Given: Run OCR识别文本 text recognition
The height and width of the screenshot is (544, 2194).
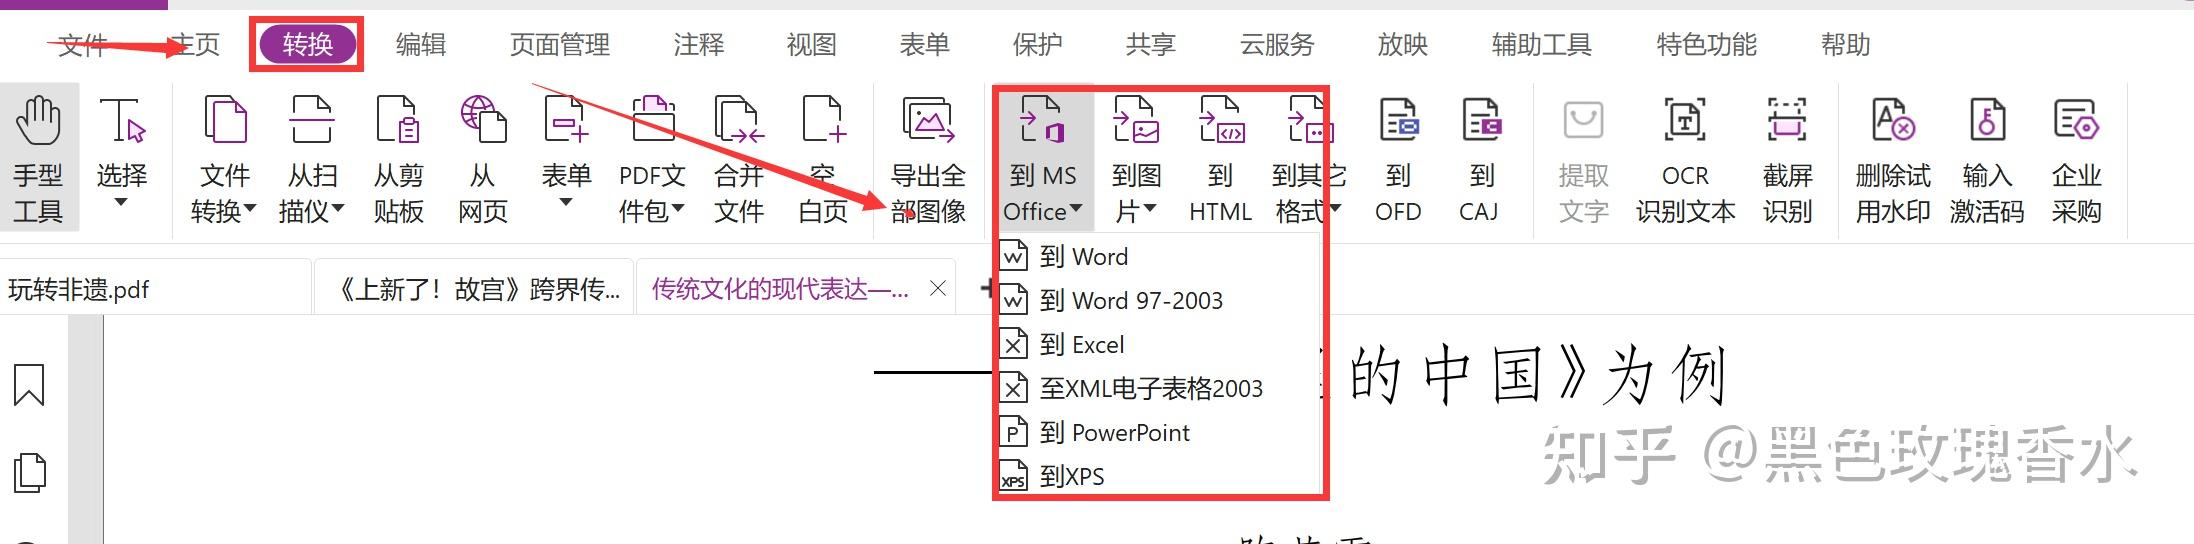Looking at the screenshot, I should click(1685, 158).
